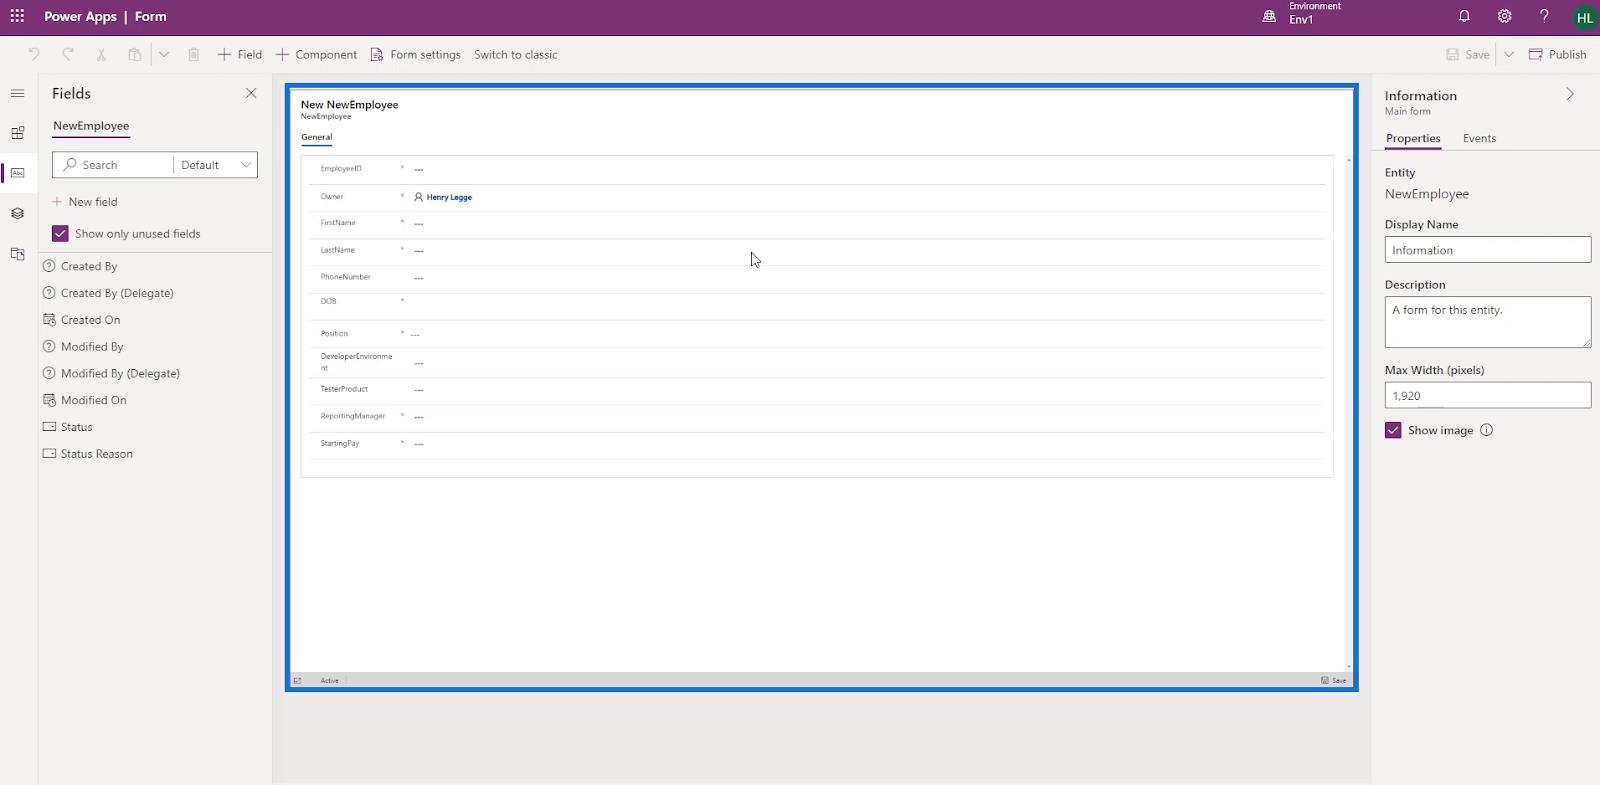Open the Default field filter dropdown

point(215,165)
